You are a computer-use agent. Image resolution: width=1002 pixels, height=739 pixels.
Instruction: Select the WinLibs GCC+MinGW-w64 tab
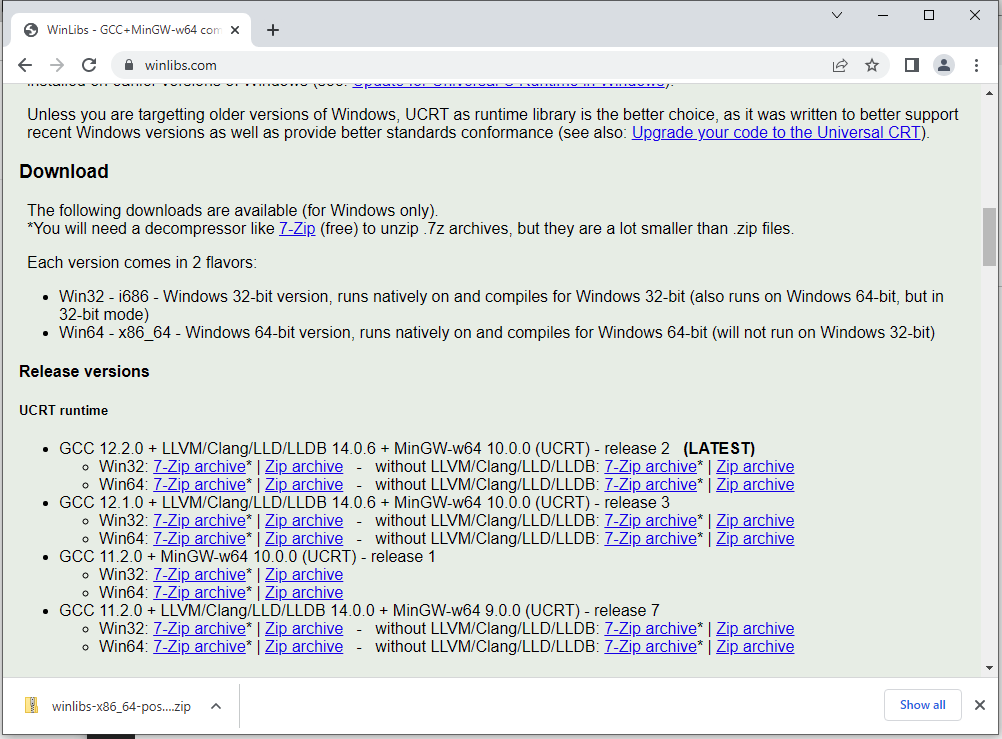click(130, 30)
